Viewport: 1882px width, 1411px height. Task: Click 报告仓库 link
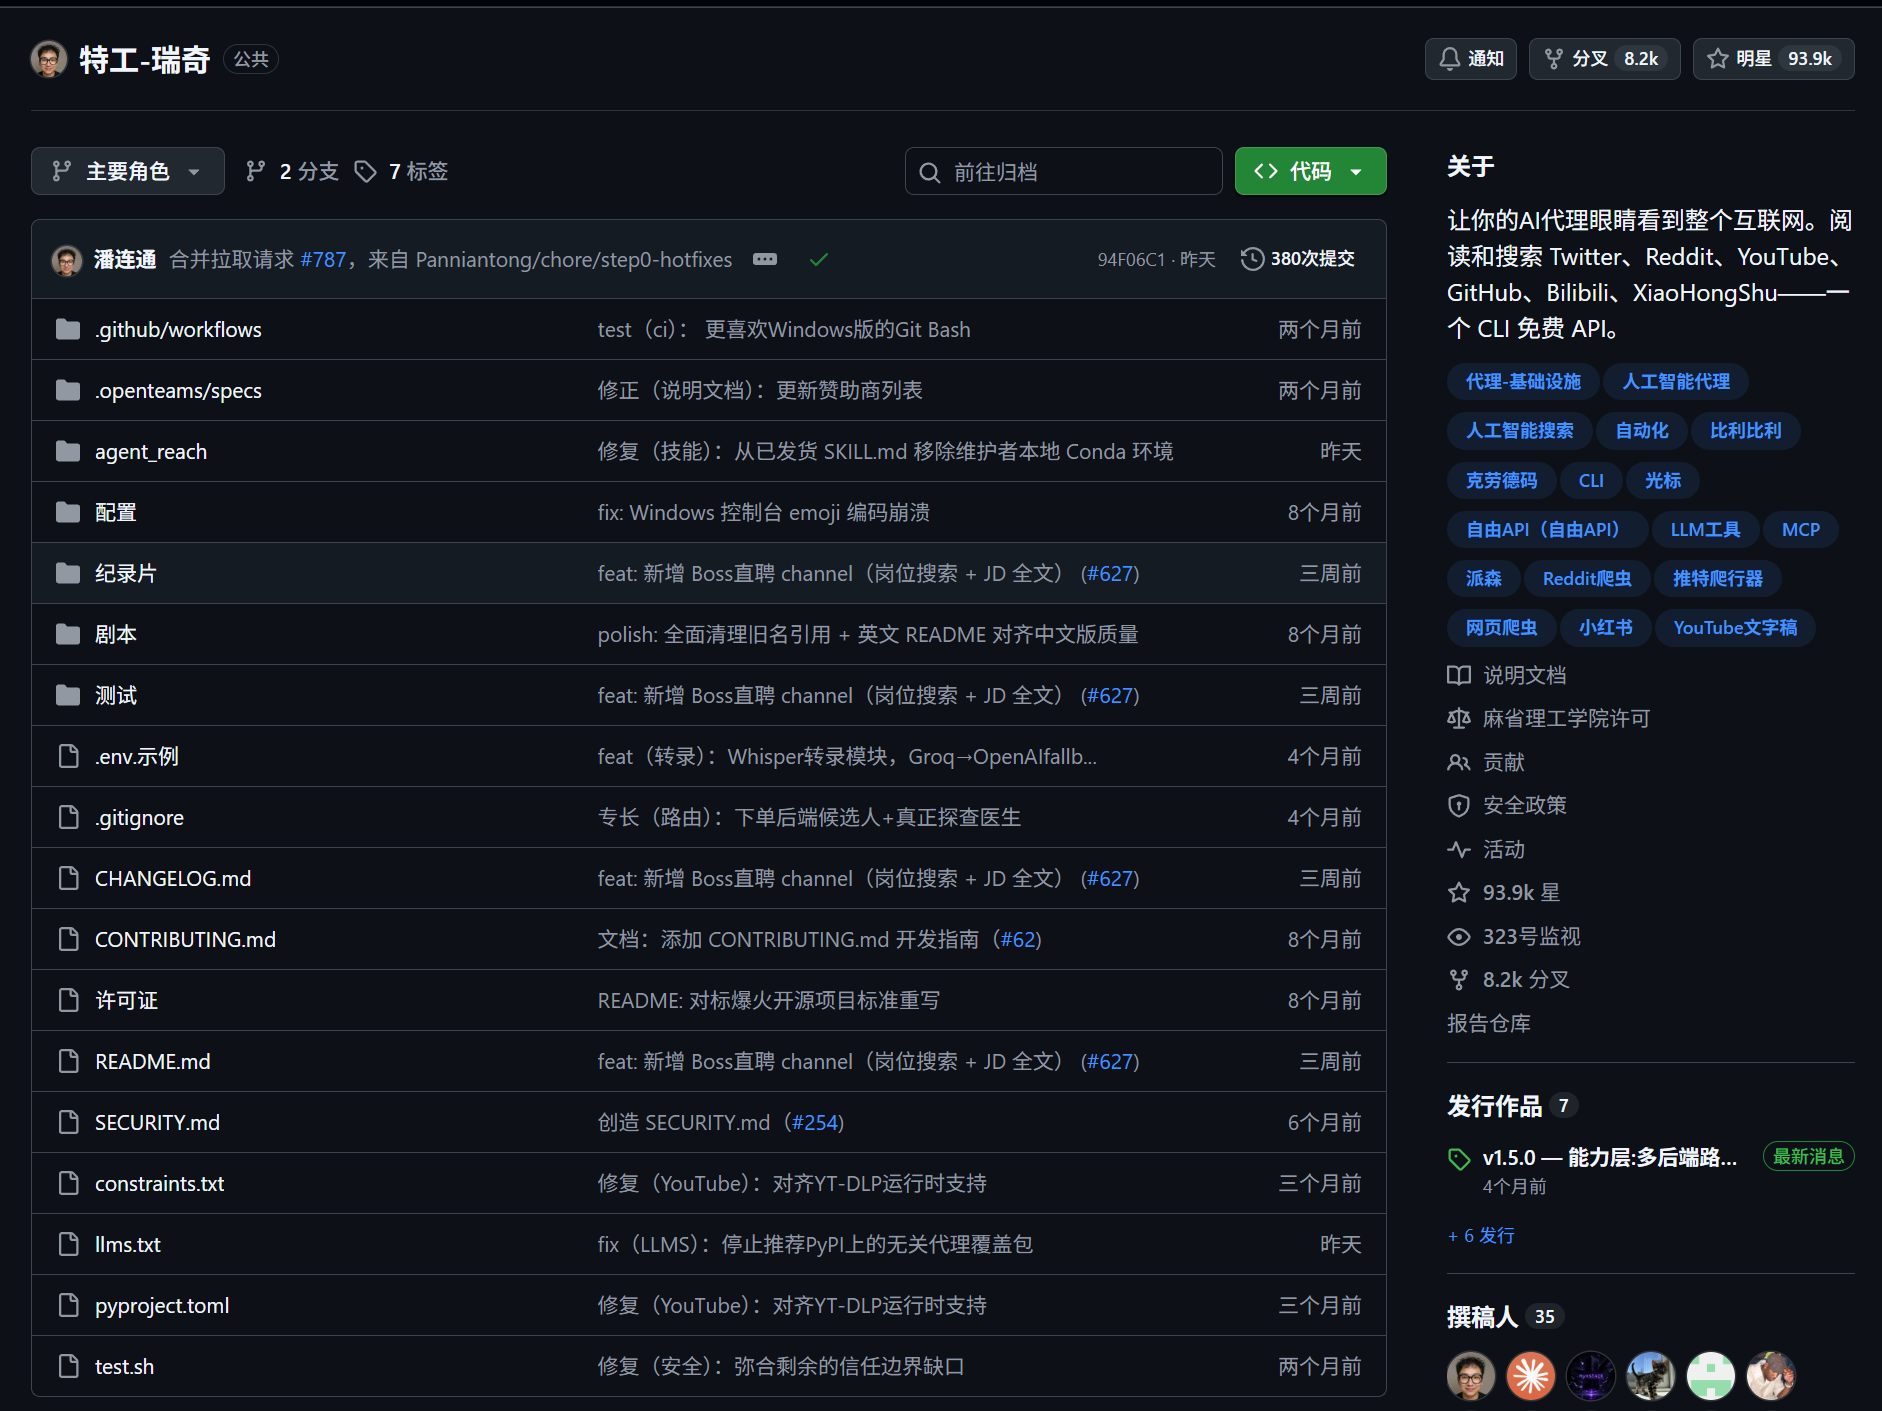pyautogui.click(x=1489, y=1024)
